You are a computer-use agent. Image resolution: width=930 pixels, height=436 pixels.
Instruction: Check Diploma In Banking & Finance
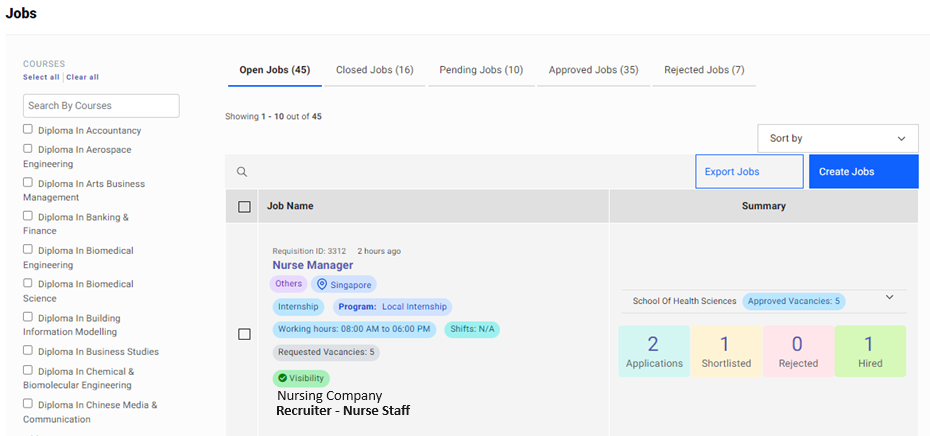tap(28, 216)
